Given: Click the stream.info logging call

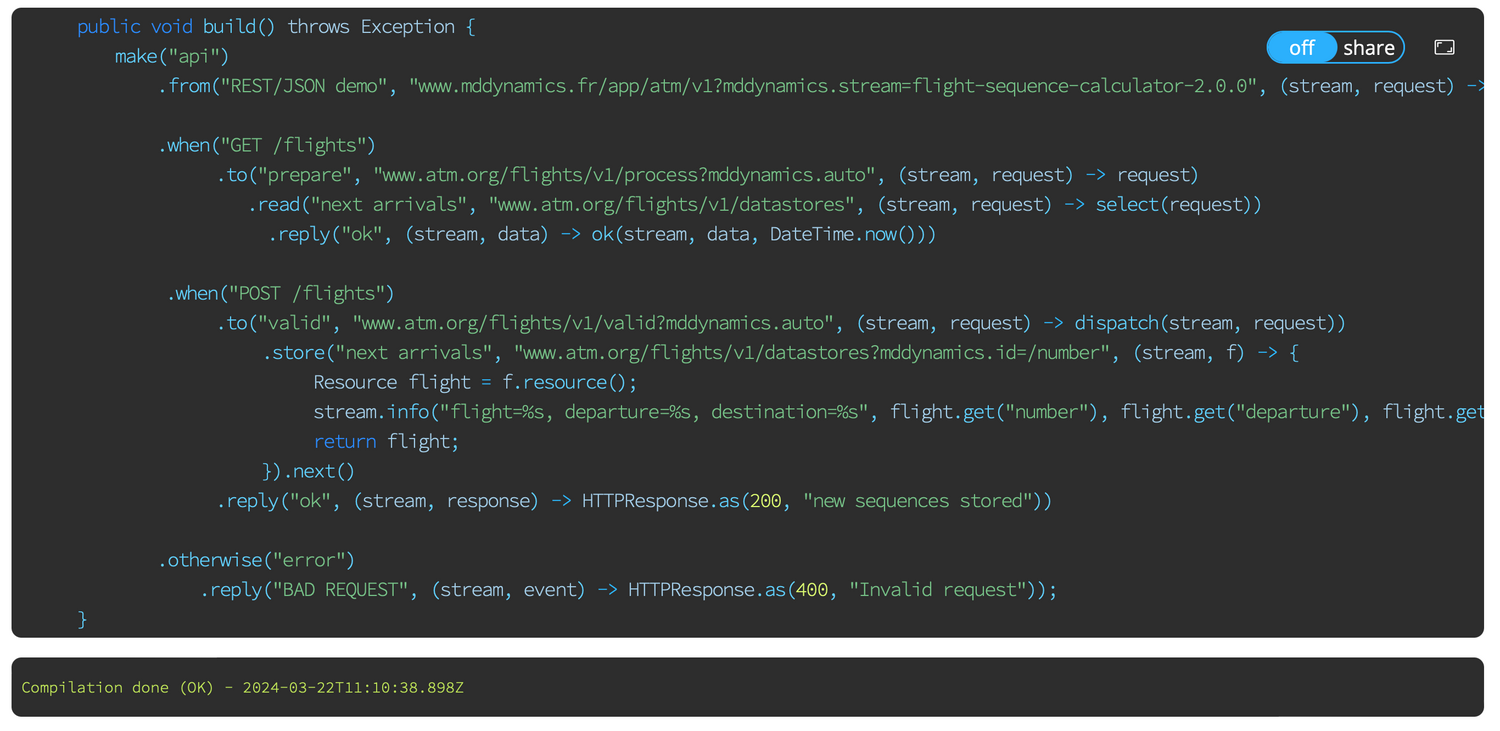Looking at the screenshot, I should pos(375,412).
